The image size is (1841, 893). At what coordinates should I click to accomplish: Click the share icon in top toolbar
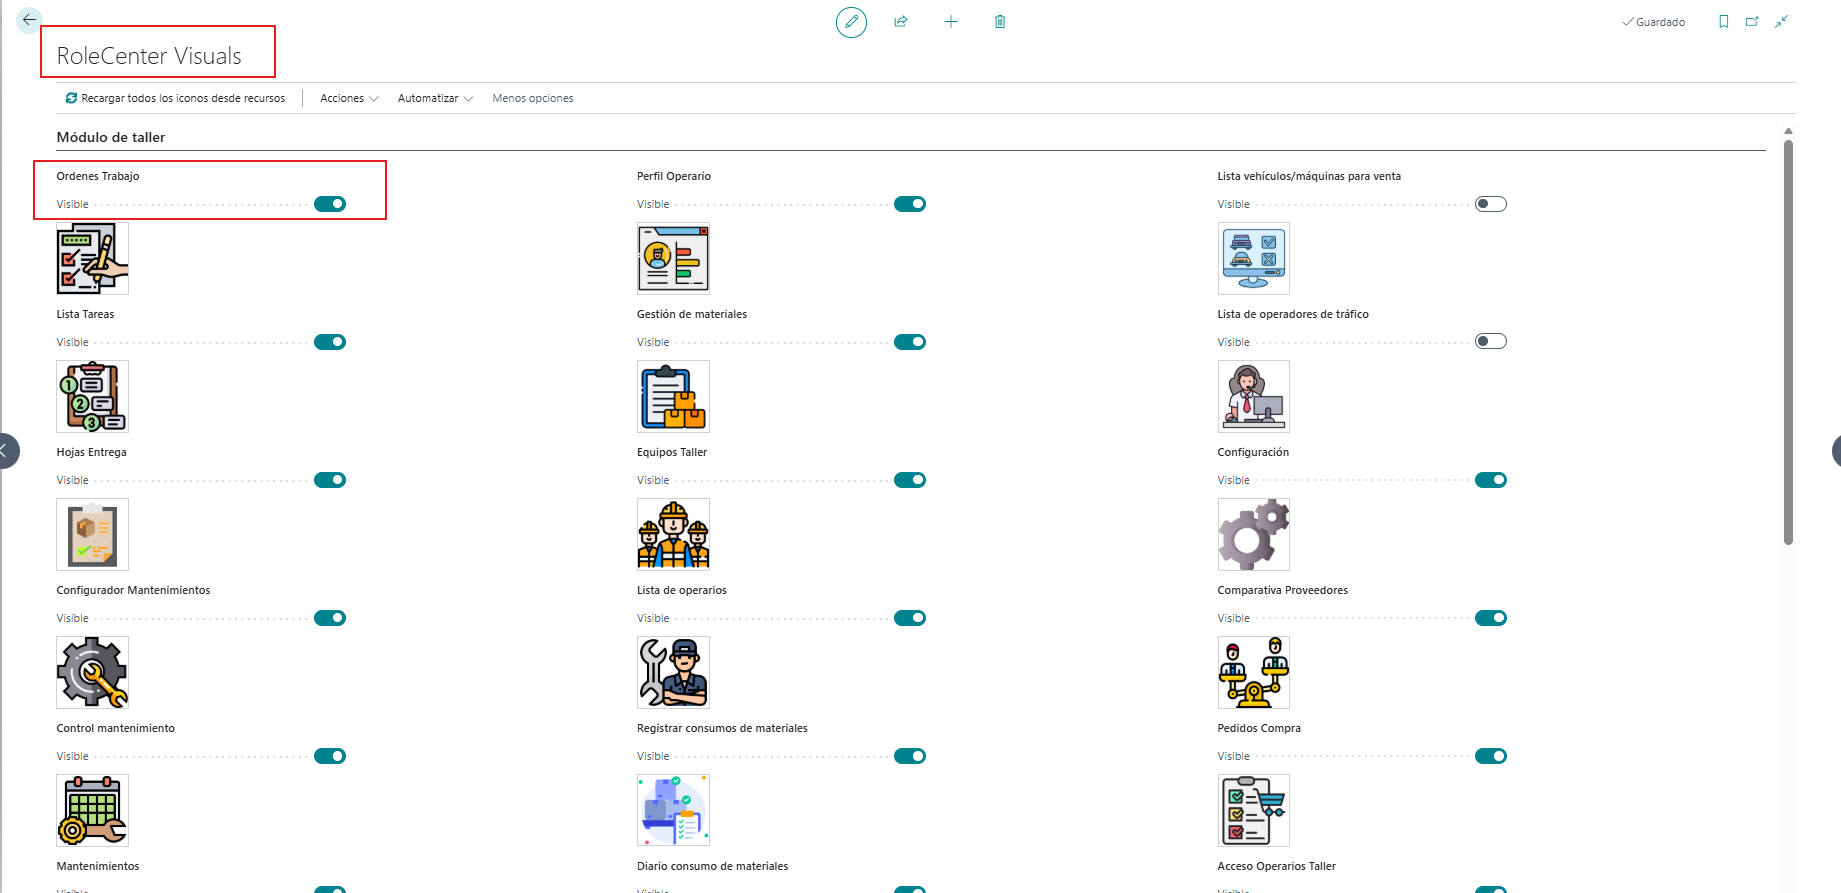(x=901, y=22)
